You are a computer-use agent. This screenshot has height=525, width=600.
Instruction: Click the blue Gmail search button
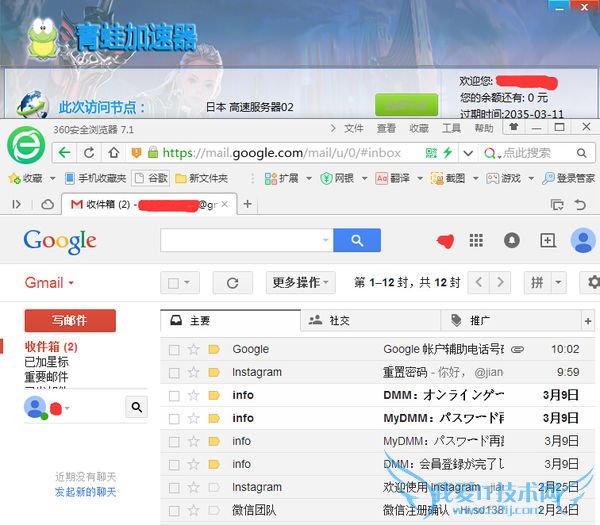[x=357, y=240]
